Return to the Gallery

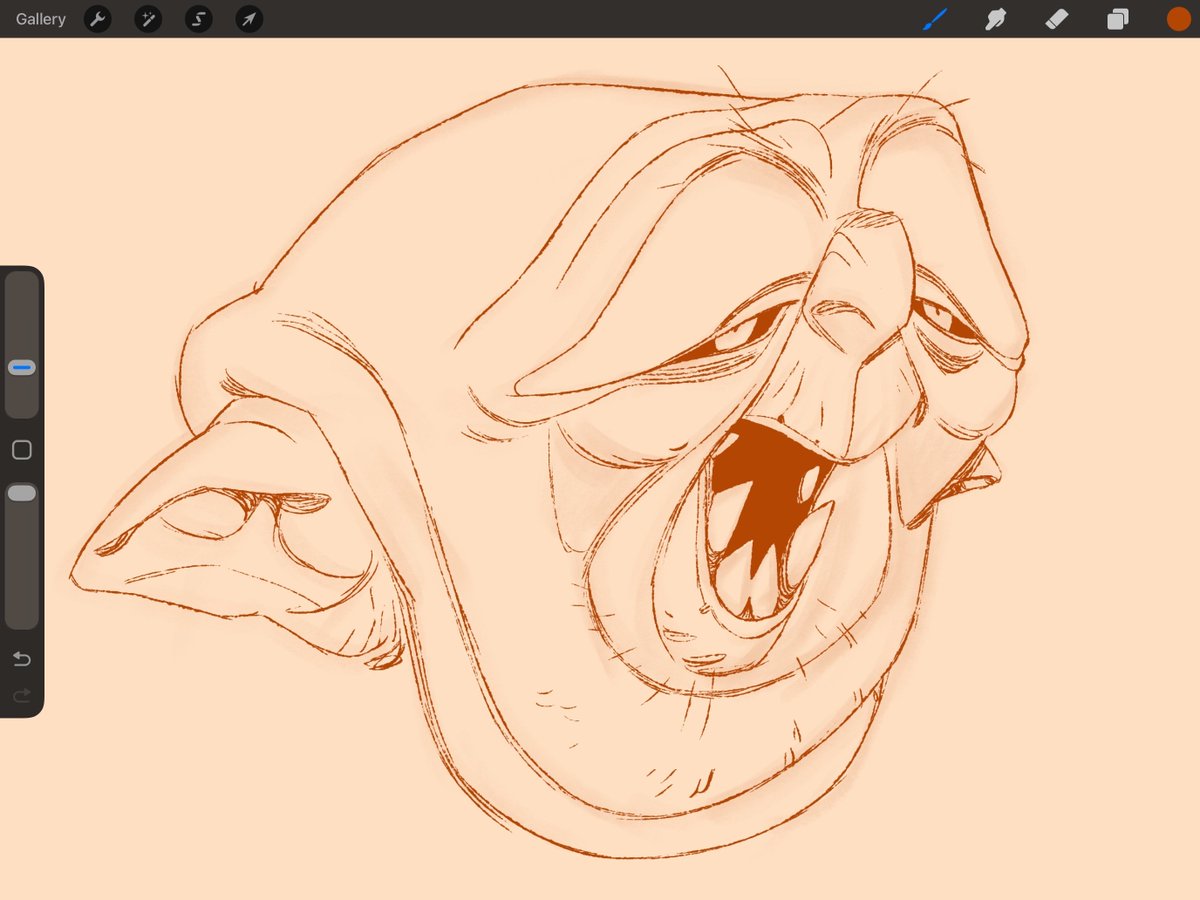41,19
